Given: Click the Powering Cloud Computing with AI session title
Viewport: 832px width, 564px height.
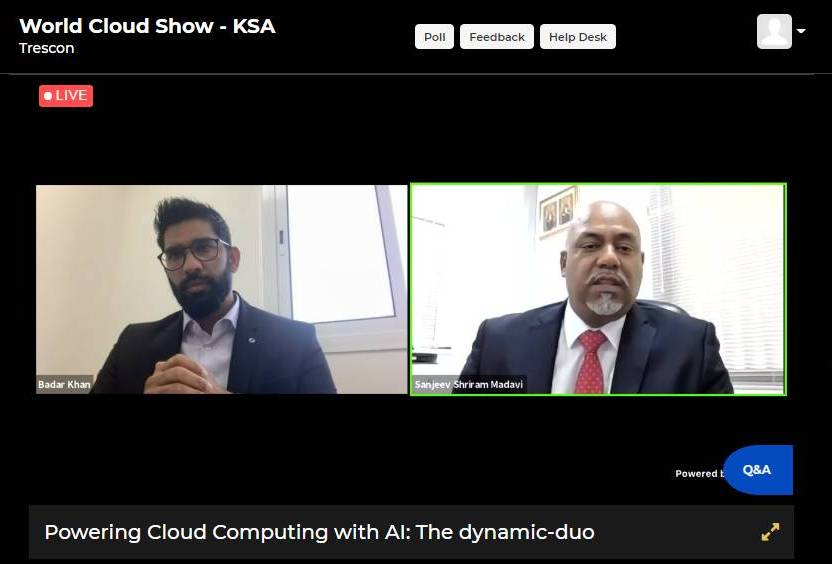Looking at the screenshot, I should click(319, 532).
